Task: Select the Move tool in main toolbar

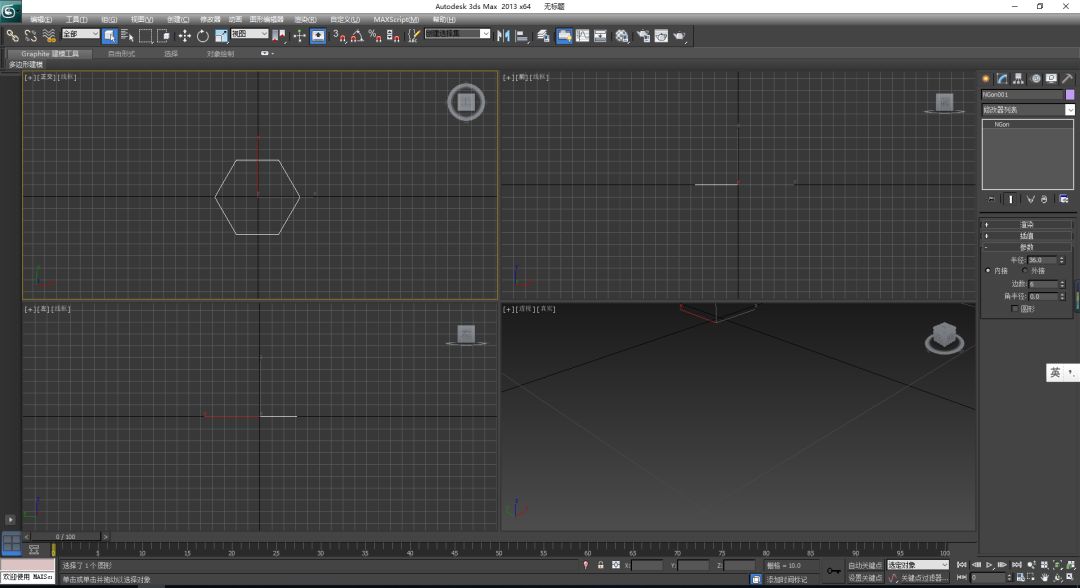Action: (184, 36)
